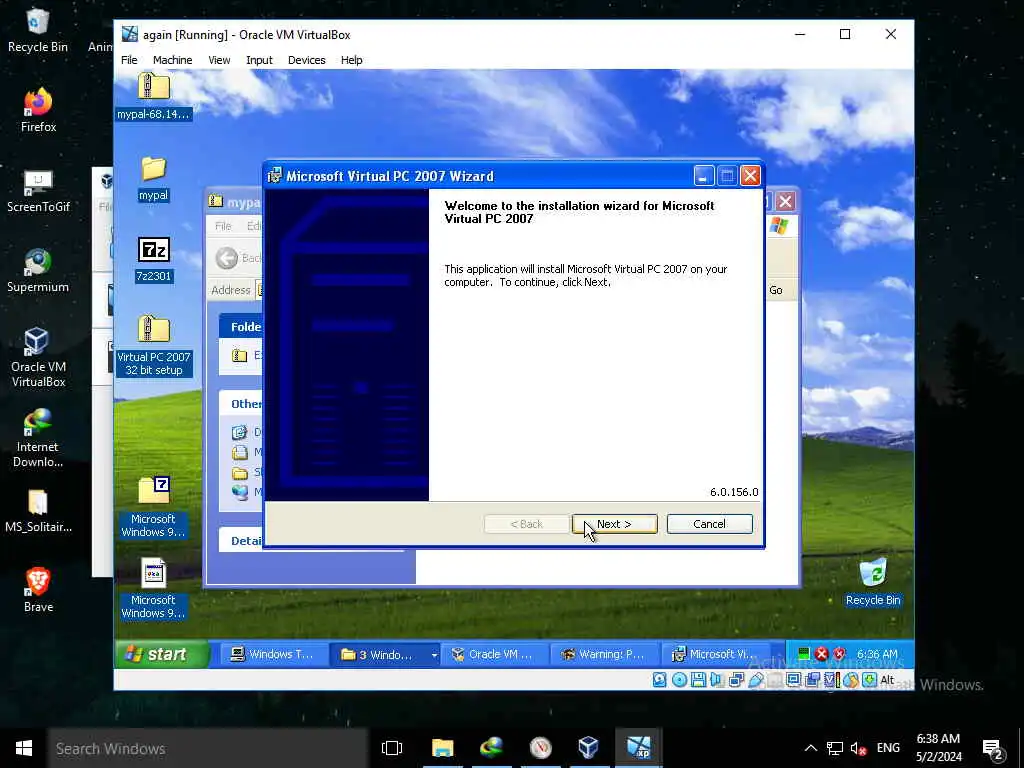Open the Devices menu in VirtualBox
1024x768 pixels.
306,60
